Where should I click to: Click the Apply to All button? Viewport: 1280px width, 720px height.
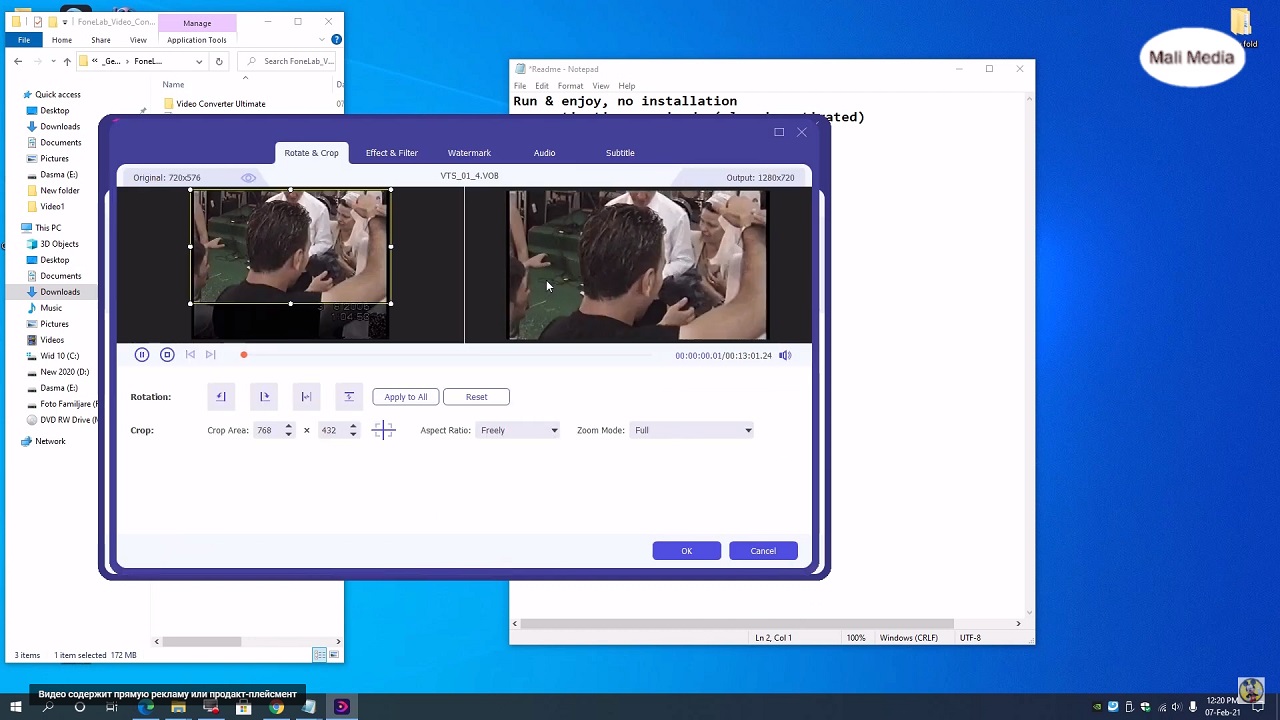click(405, 397)
